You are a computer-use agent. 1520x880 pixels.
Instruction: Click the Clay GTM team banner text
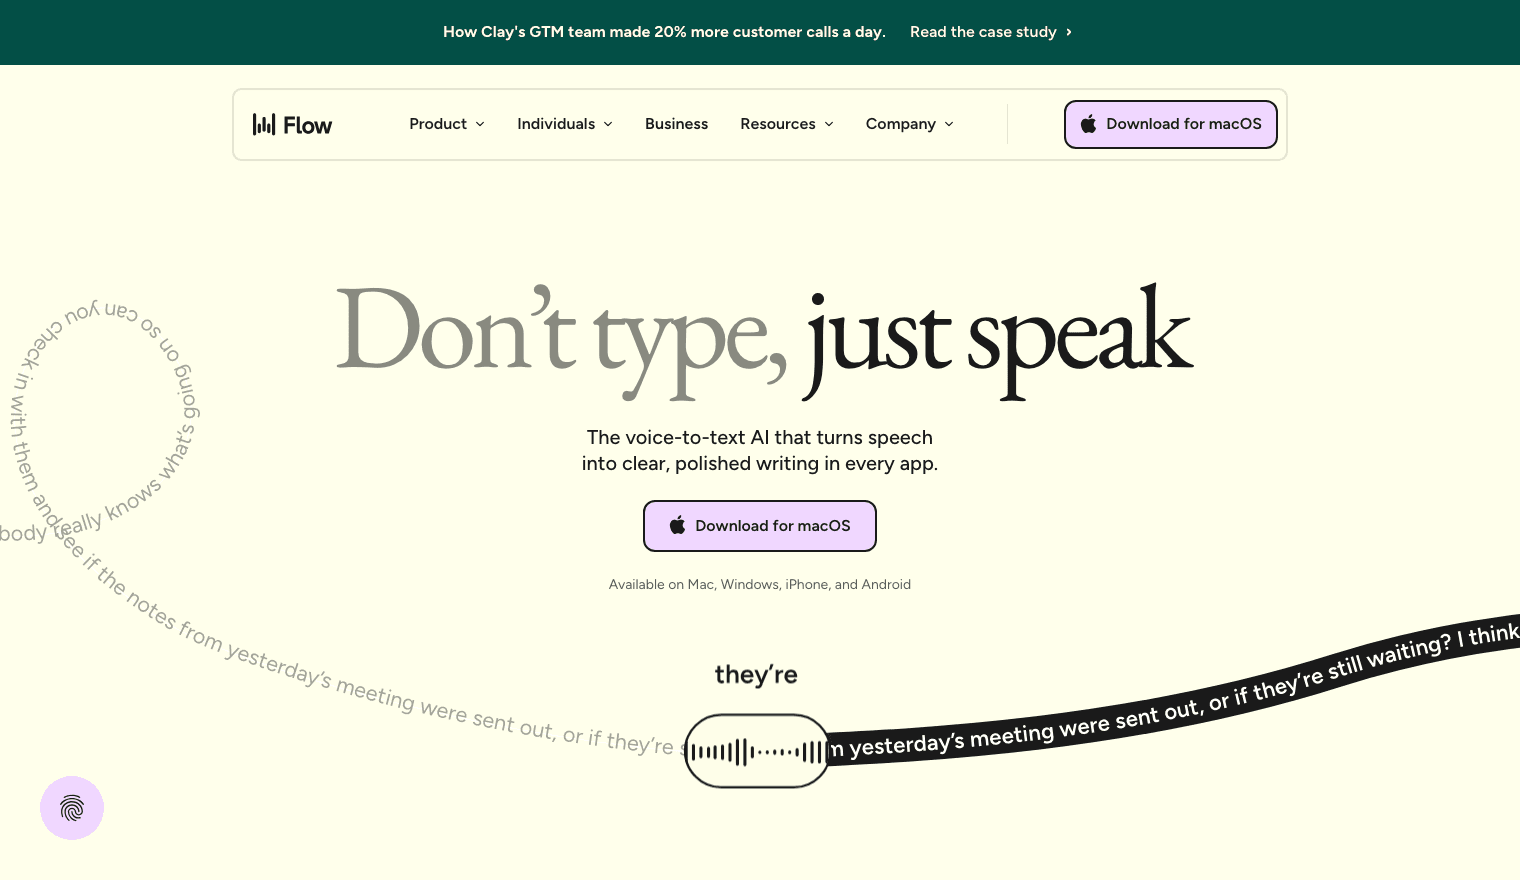click(664, 32)
